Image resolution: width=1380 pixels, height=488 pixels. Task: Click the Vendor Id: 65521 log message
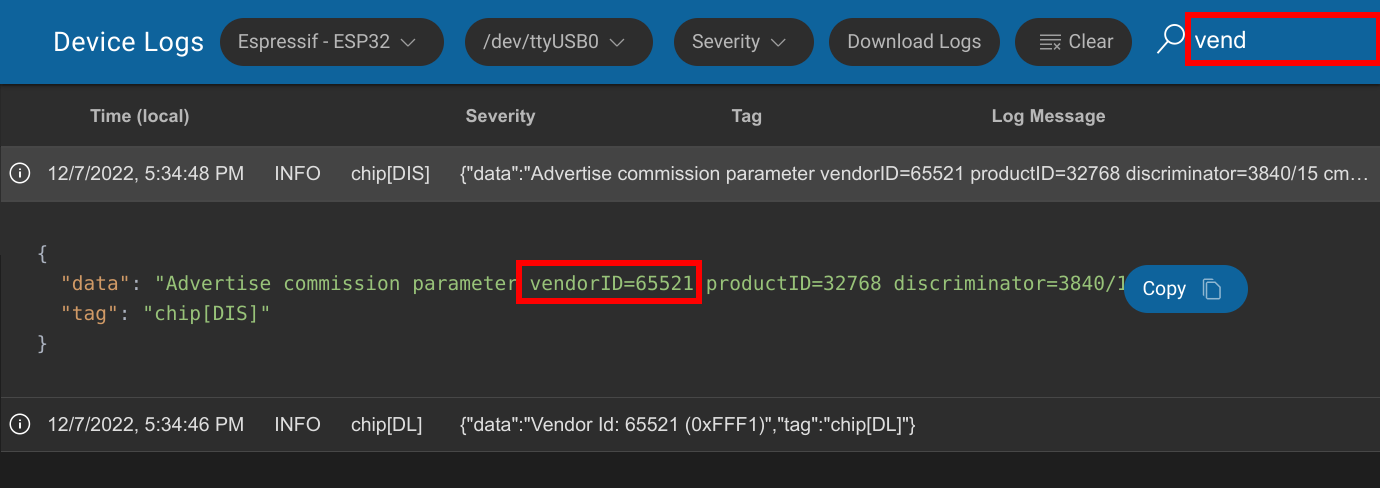pyautogui.click(x=688, y=425)
